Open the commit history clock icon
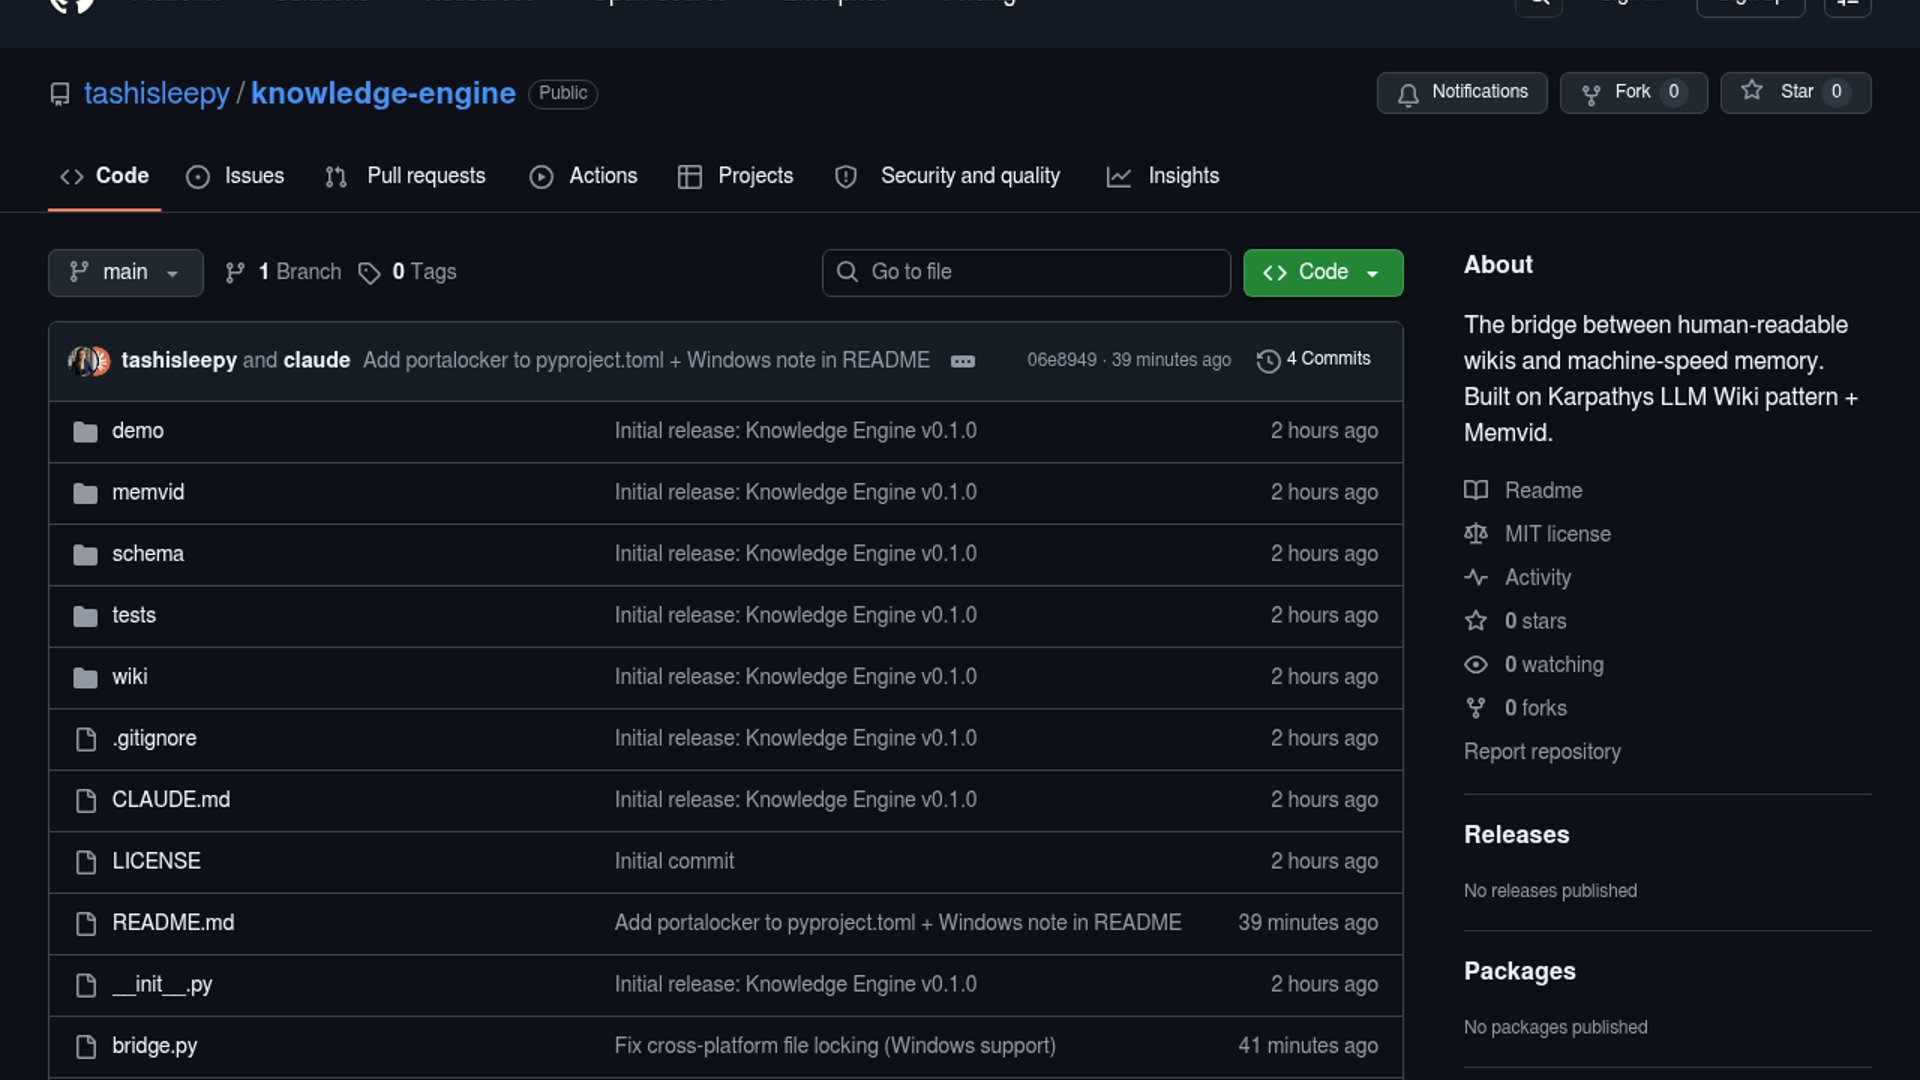1920x1080 pixels. [x=1268, y=361]
